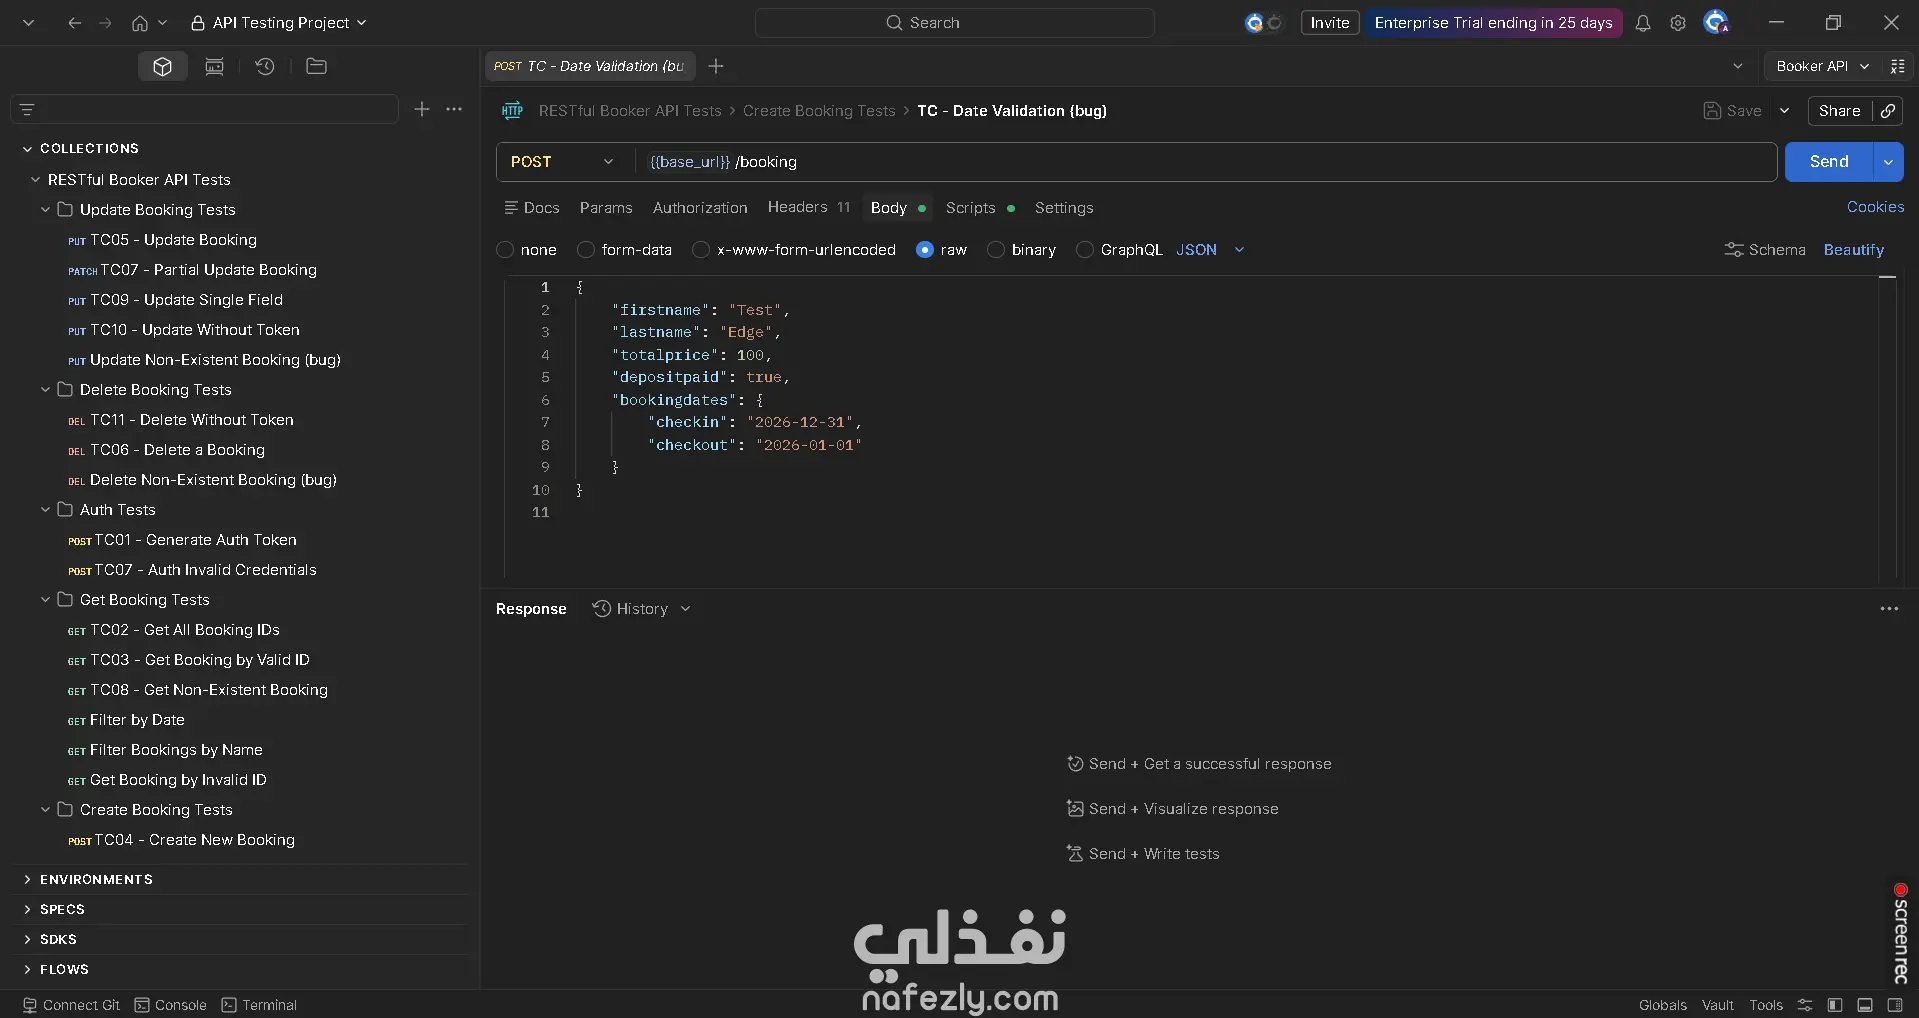
Task: Toggle the left sidebar layout icon
Action: coord(1835,1005)
